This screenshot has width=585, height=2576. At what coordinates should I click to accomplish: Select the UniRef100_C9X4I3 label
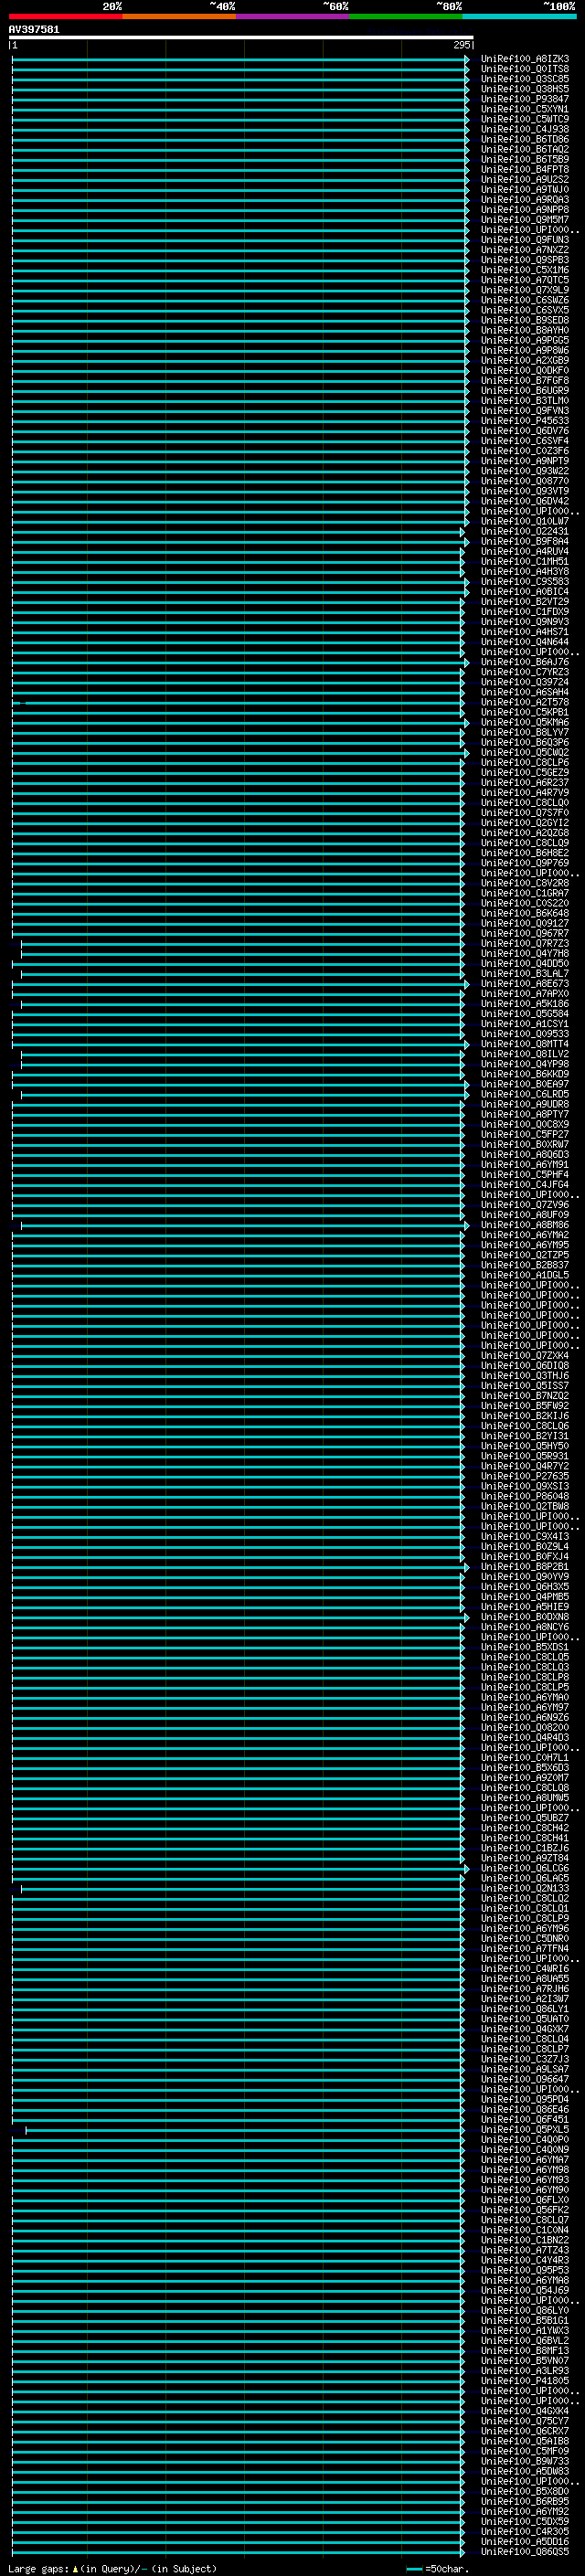pos(525,1536)
